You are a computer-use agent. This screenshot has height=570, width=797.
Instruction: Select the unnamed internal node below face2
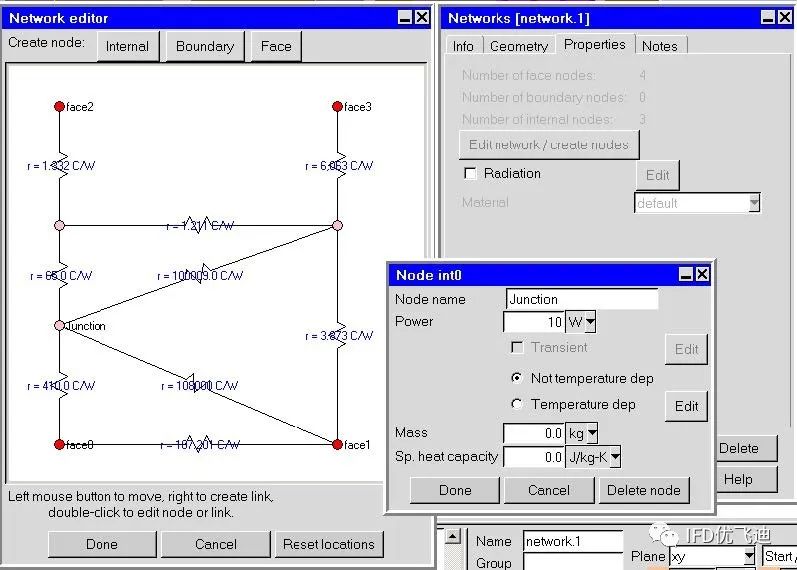(59, 225)
